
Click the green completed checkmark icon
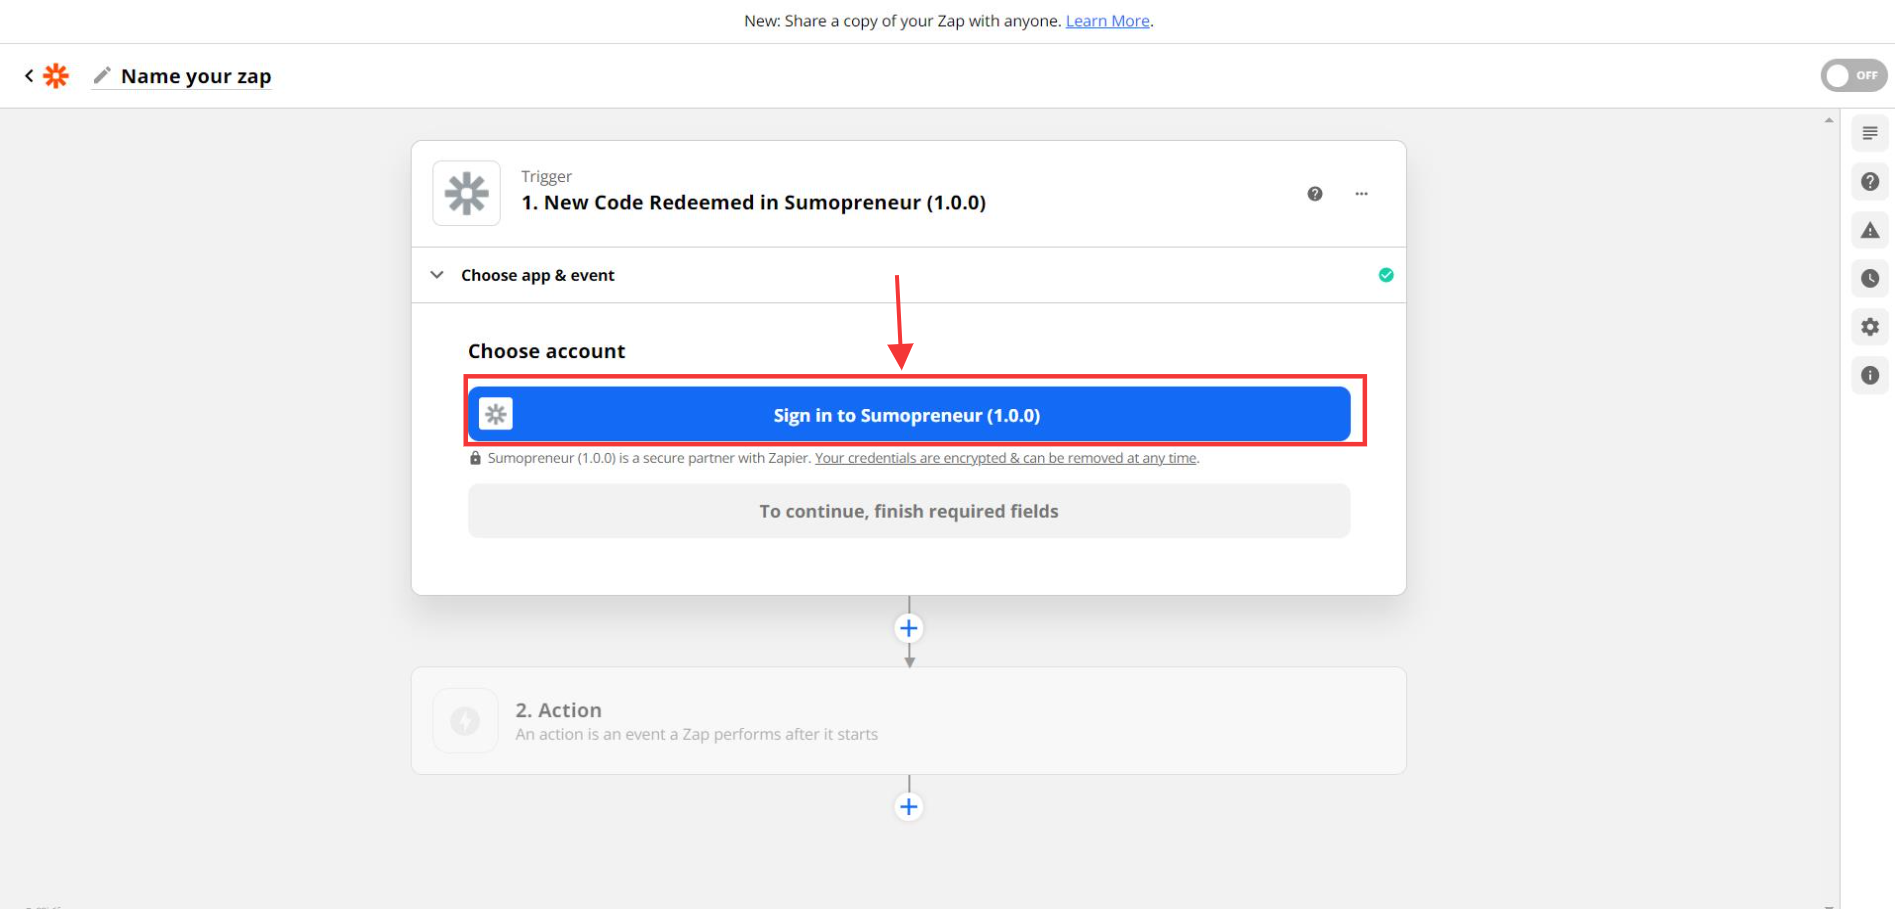(x=1386, y=275)
